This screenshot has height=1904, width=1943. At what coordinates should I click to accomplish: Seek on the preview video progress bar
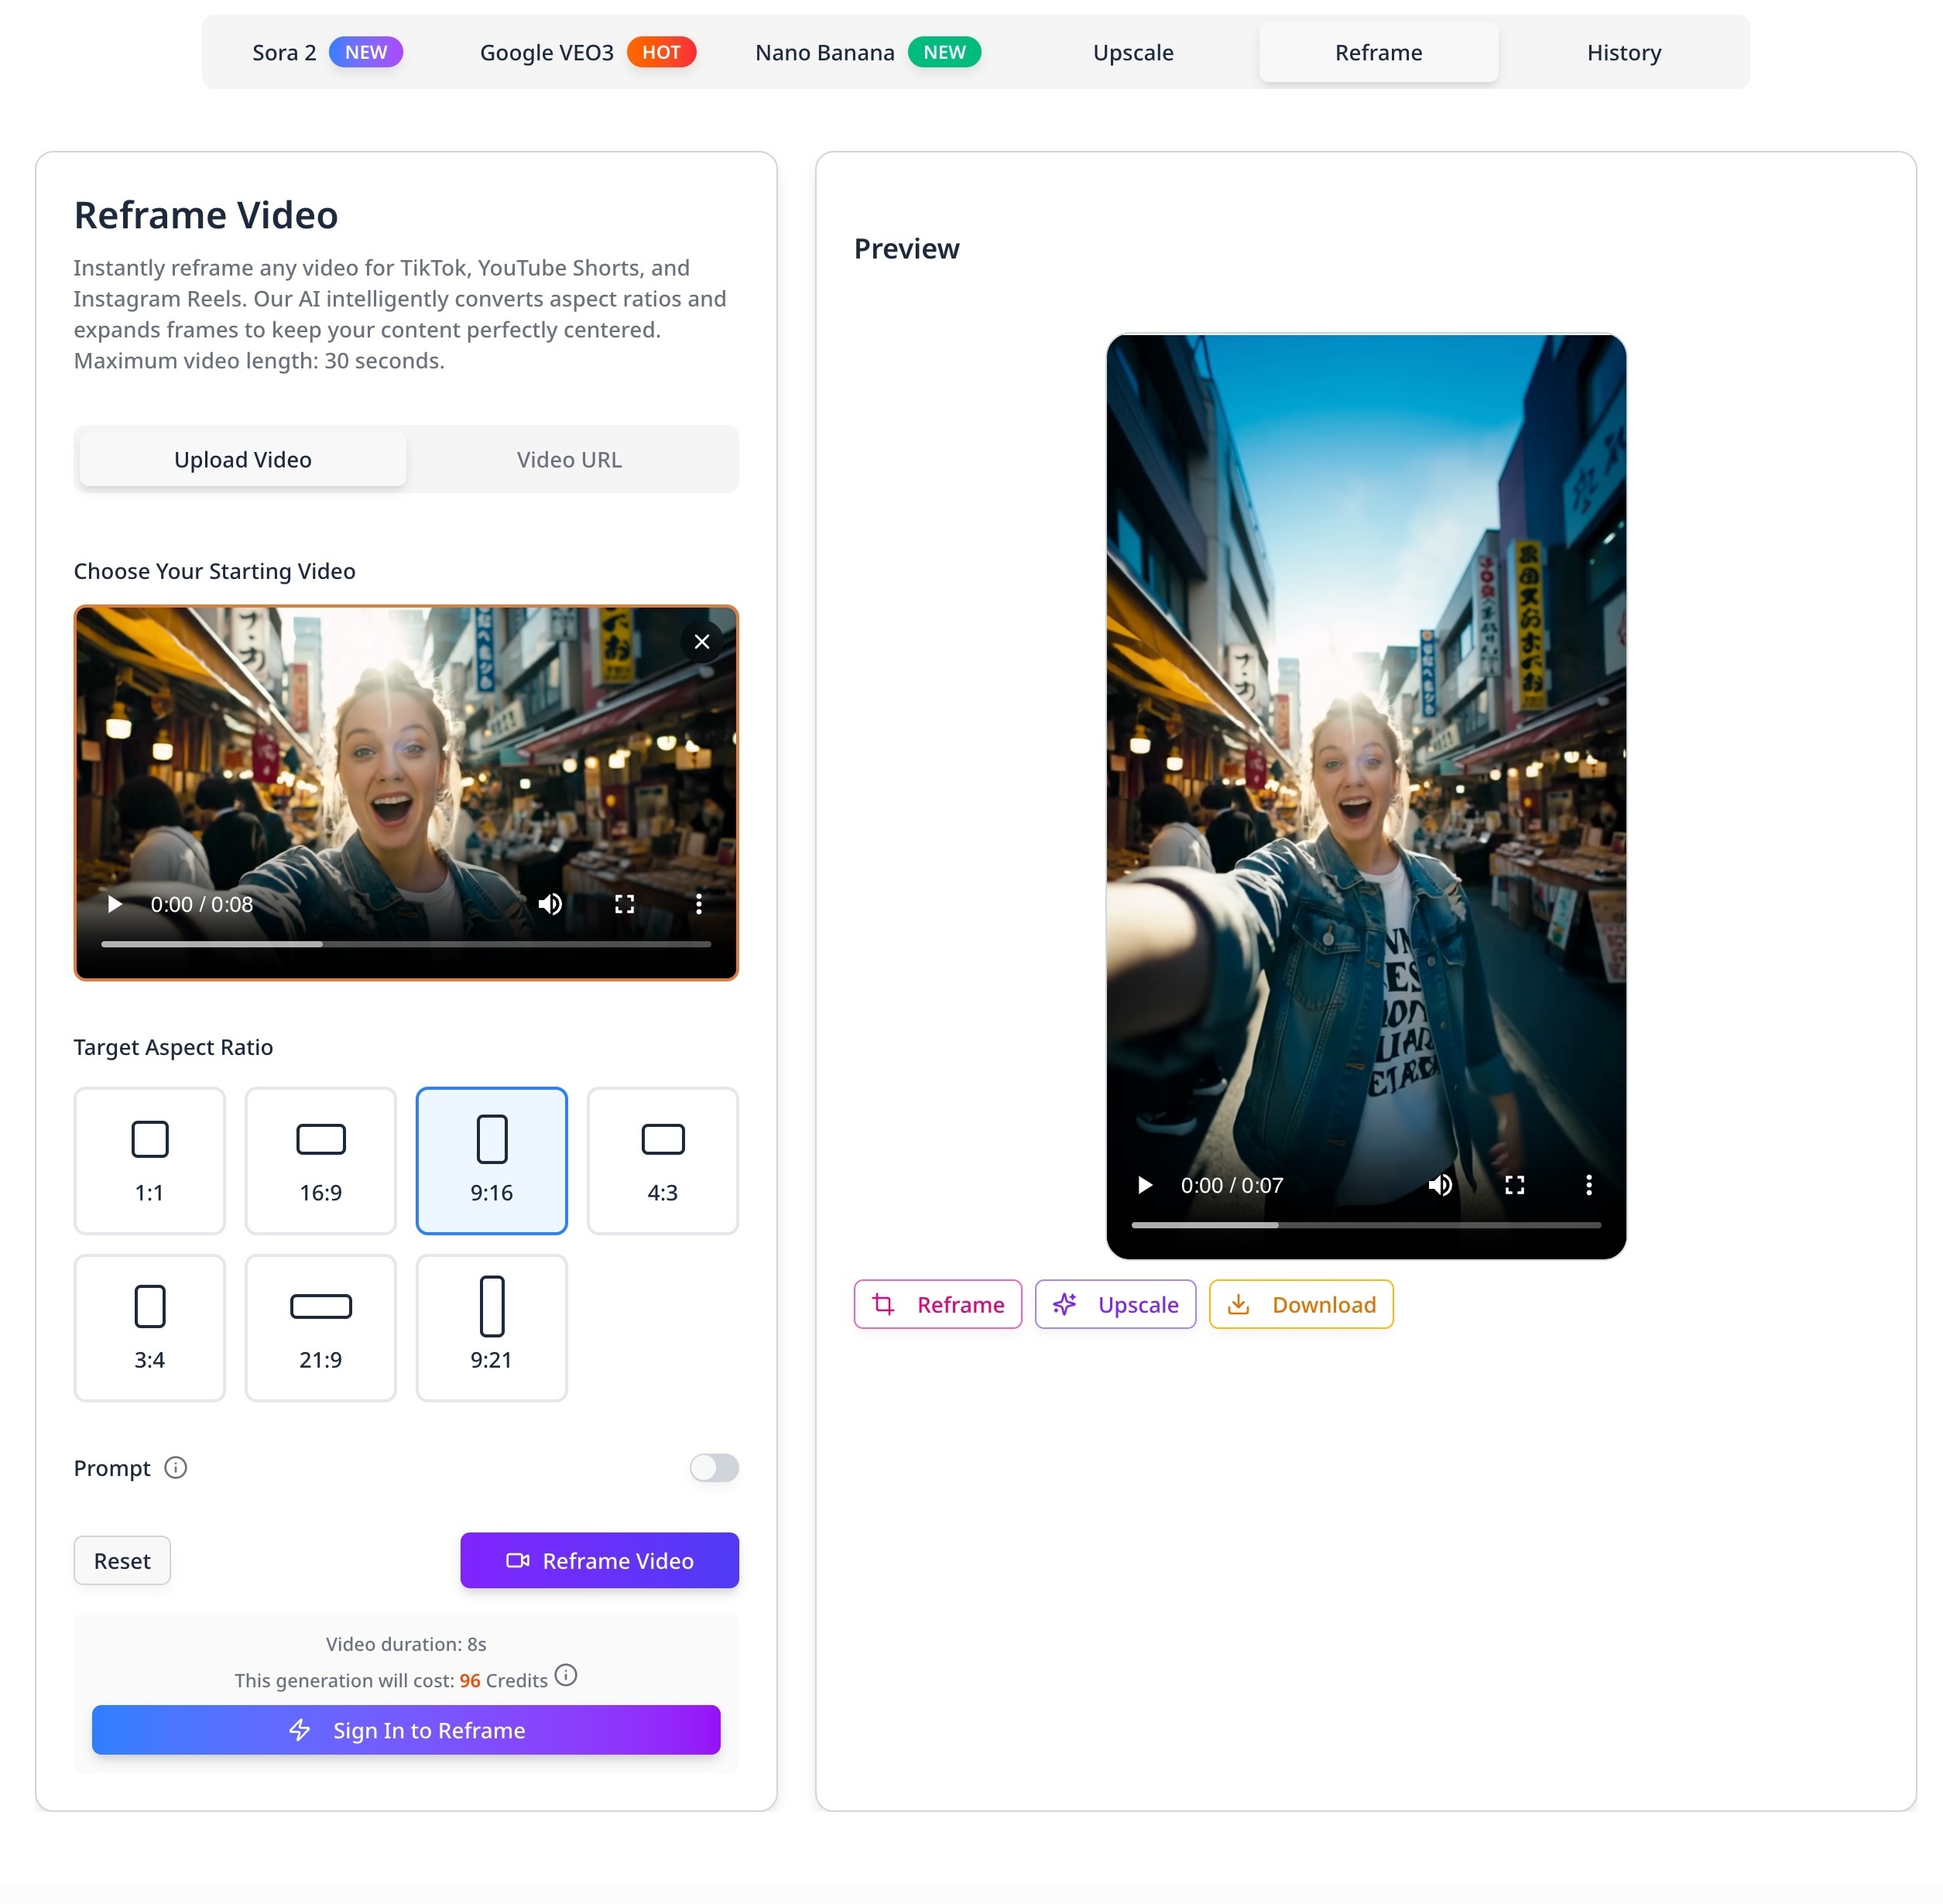1365,1225
